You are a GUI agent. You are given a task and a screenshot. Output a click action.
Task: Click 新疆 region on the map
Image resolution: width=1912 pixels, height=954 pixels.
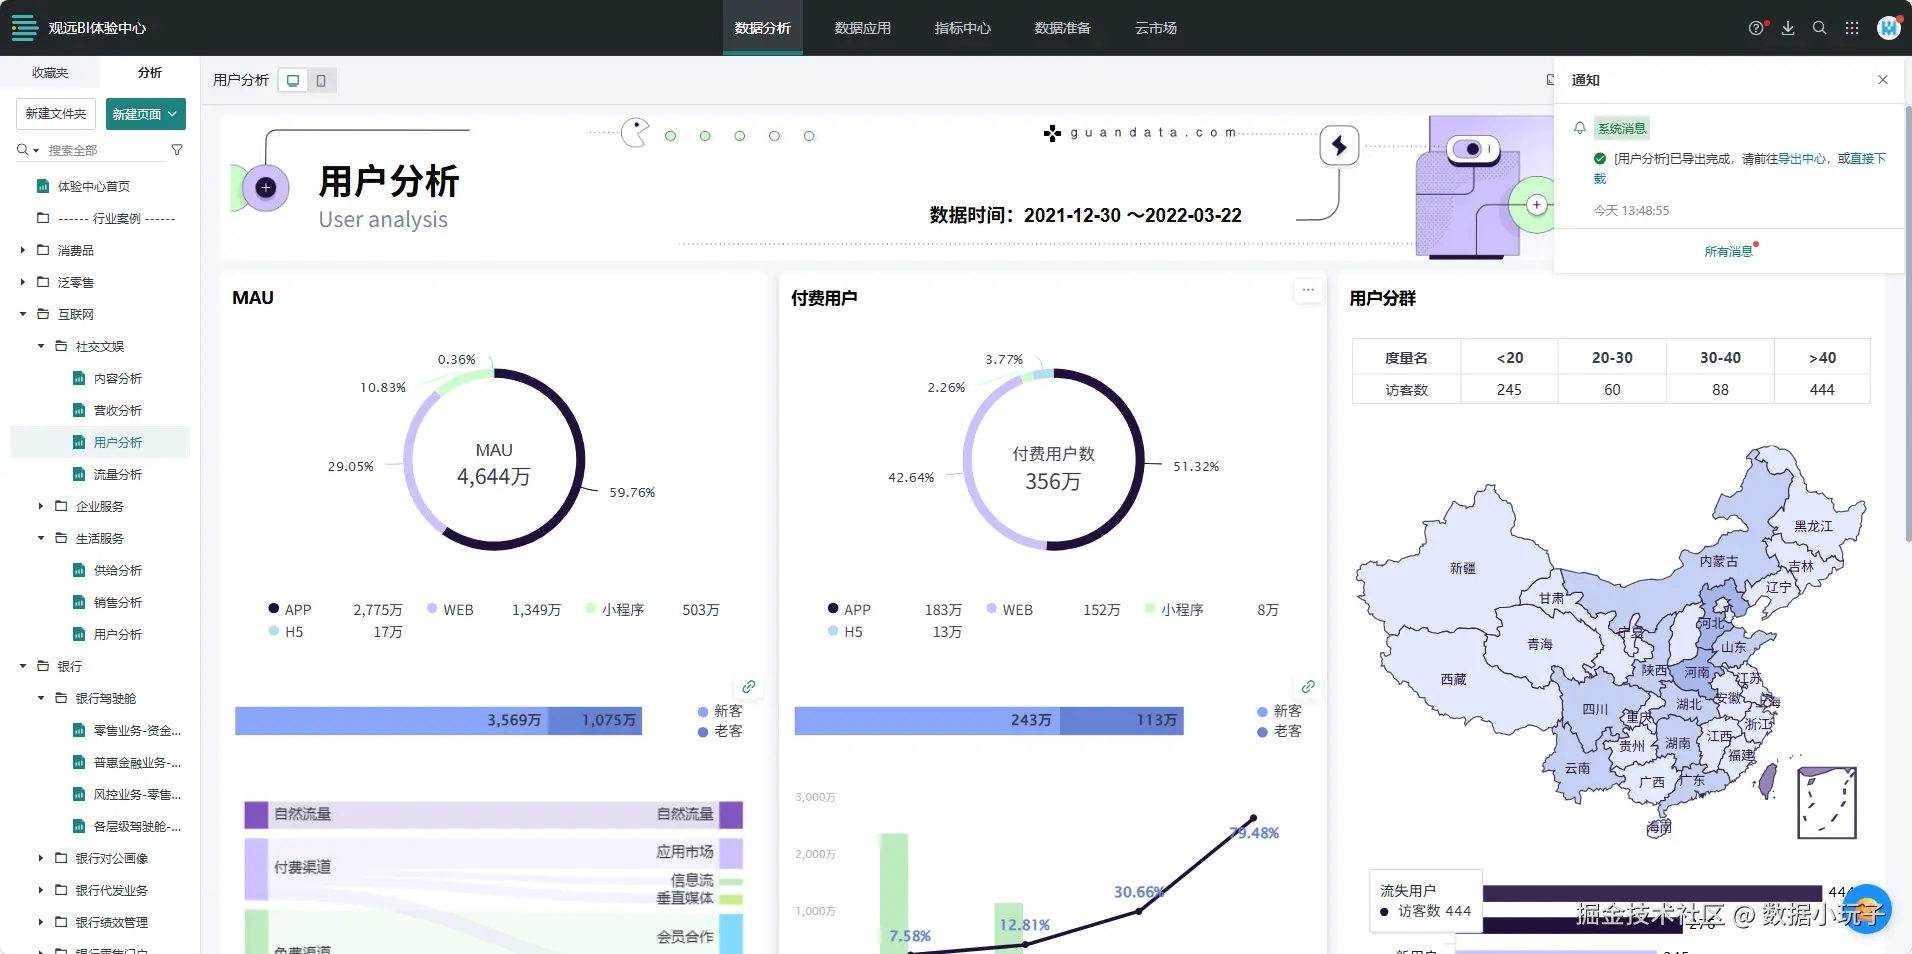[x=1462, y=568]
